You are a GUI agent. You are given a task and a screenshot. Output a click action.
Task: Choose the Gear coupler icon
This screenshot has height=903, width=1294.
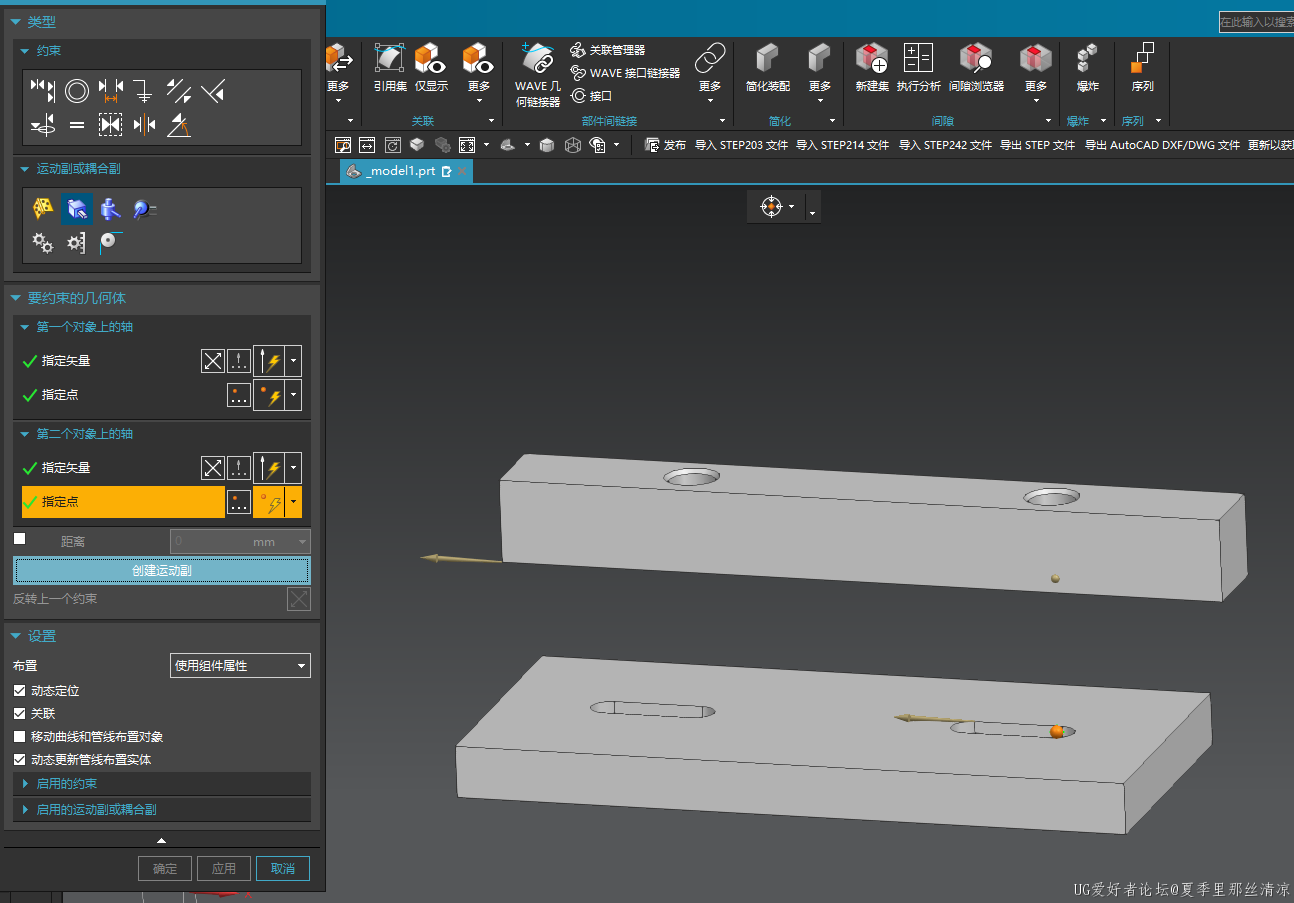pos(43,242)
